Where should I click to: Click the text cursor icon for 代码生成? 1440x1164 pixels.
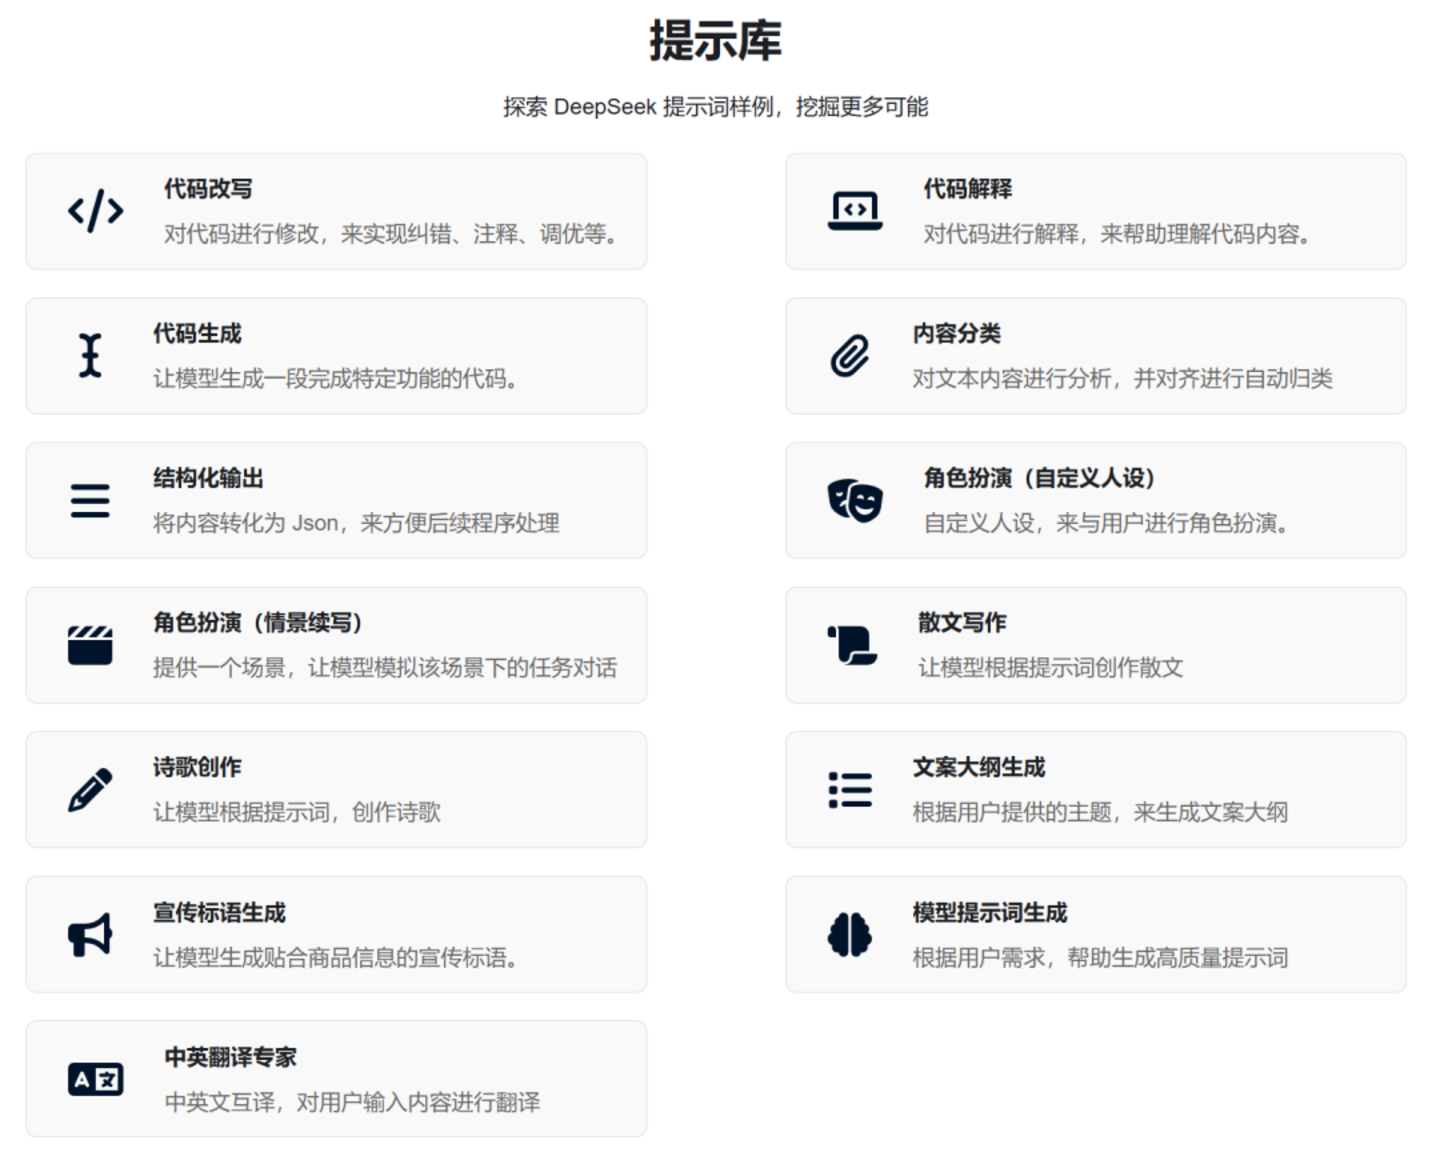[x=90, y=356]
